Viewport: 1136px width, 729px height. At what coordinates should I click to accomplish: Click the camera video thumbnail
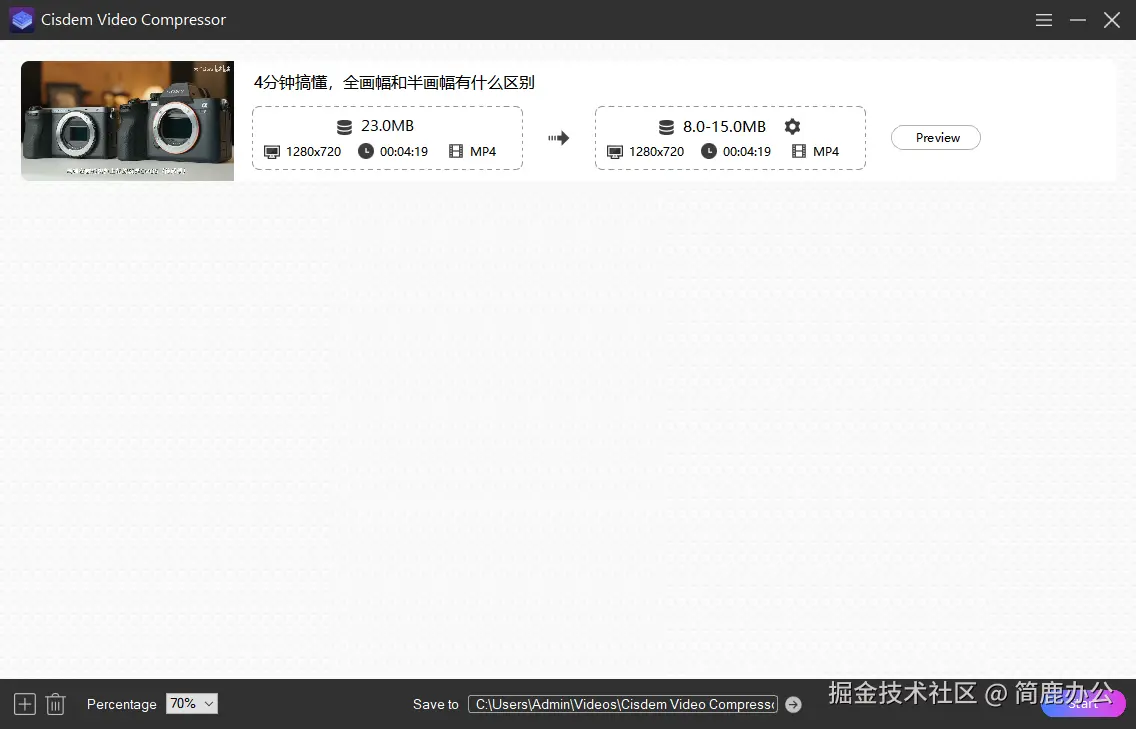[127, 121]
